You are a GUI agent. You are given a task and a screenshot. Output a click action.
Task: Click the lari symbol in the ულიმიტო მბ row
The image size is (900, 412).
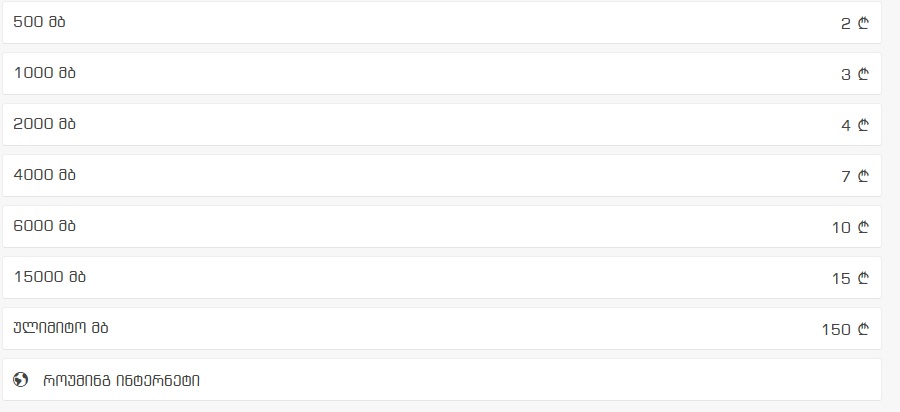tap(863, 329)
